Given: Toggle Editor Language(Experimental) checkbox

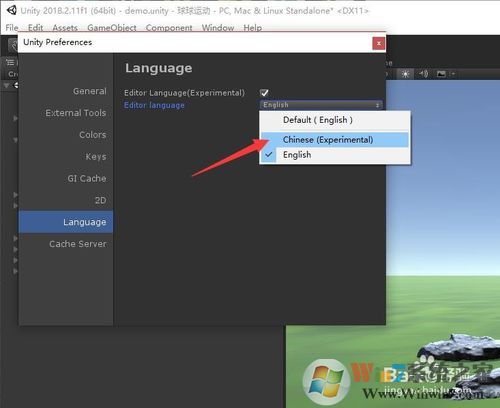Looking at the screenshot, I should tap(264, 93).
